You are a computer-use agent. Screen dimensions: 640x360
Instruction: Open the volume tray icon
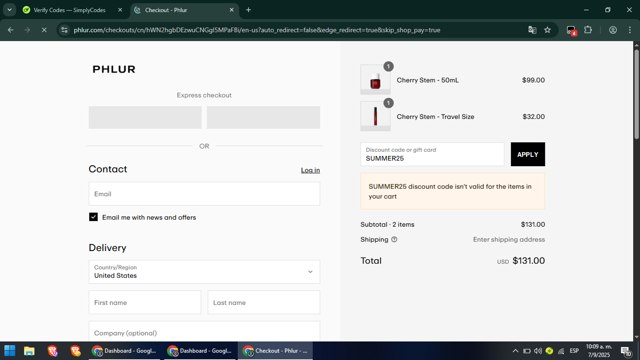538,351
